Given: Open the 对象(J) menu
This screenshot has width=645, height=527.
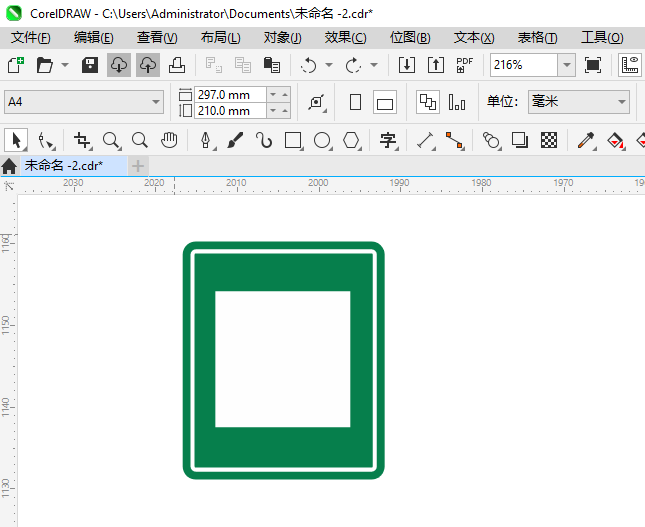Looking at the screenshot, I should tap(283, 38).
